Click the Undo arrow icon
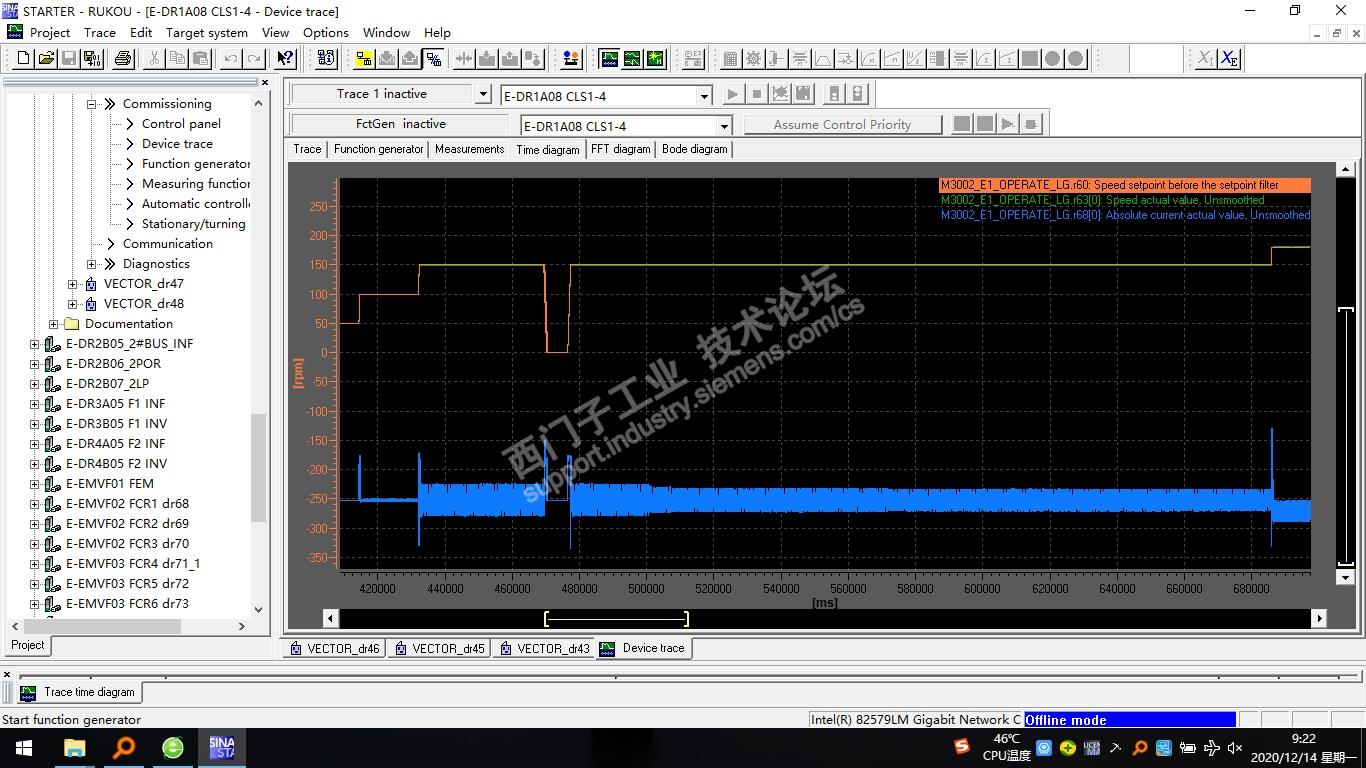This screenshot has width=1366, height=768. (231, 59)
